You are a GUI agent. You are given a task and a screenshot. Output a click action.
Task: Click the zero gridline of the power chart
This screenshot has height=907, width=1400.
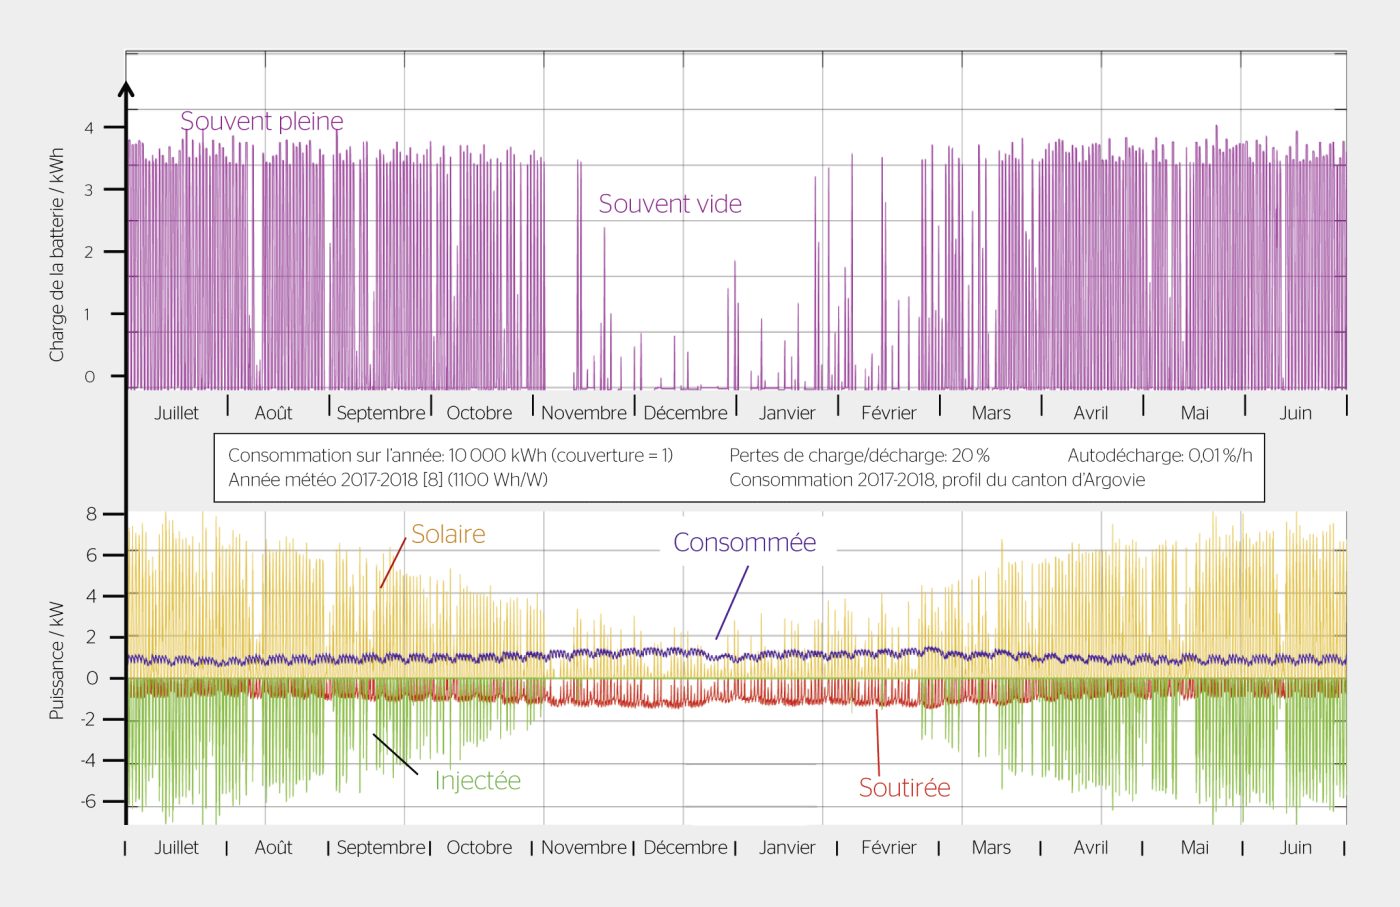(700, 677)
